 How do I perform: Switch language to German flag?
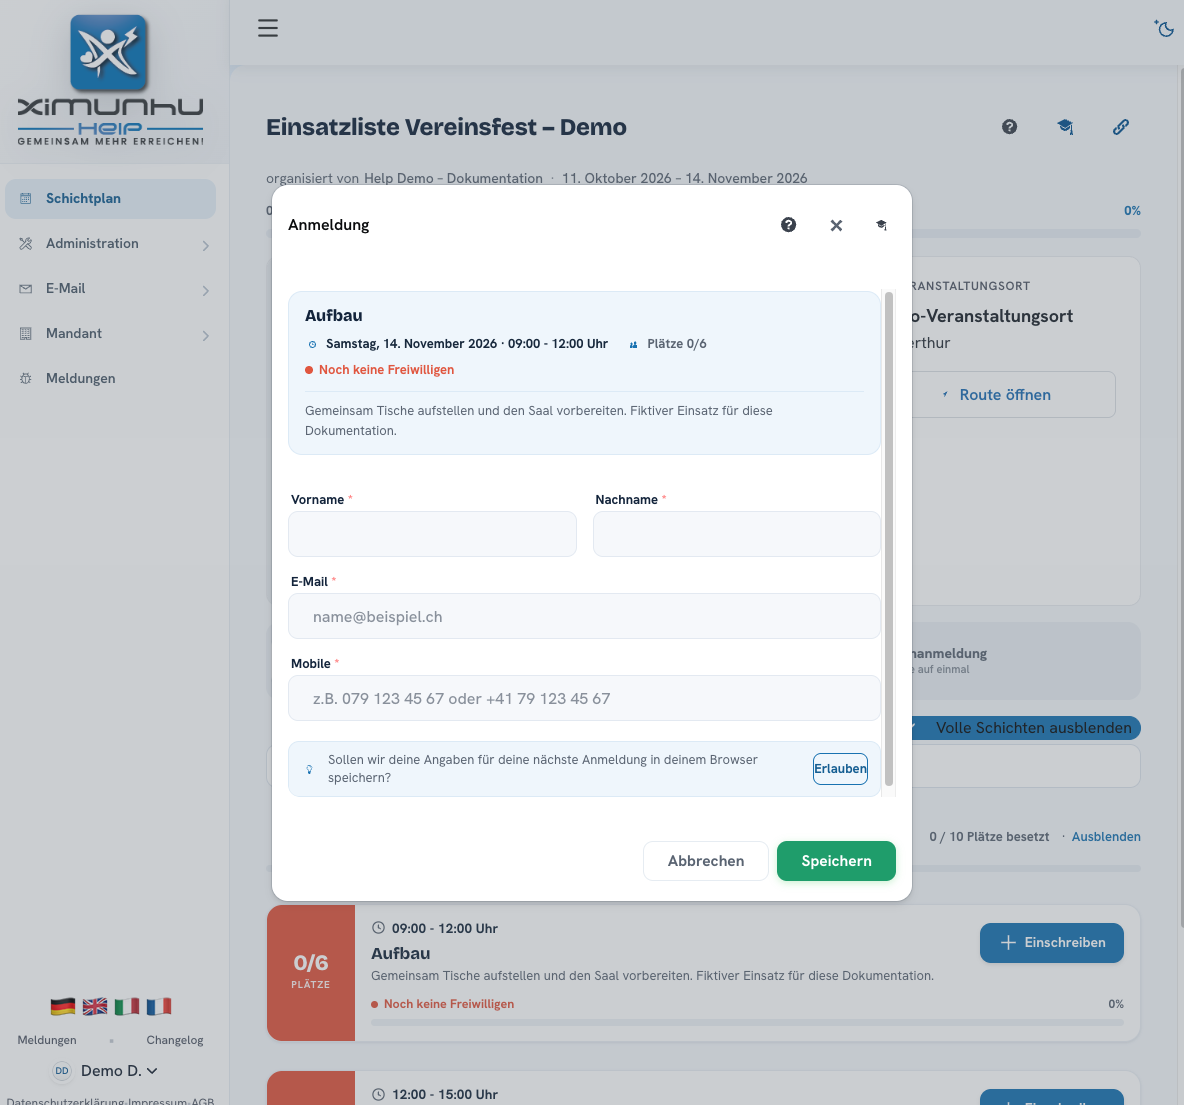pos(63,1006)
